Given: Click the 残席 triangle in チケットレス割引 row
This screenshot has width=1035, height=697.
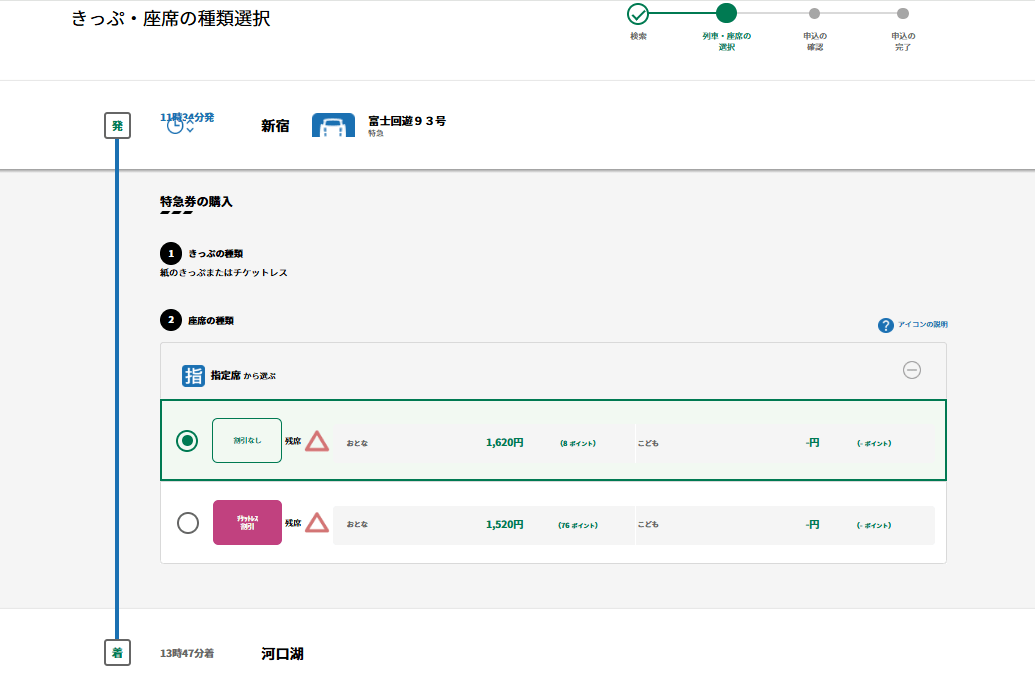Looking at the screenshot, I should click(317, 523).
